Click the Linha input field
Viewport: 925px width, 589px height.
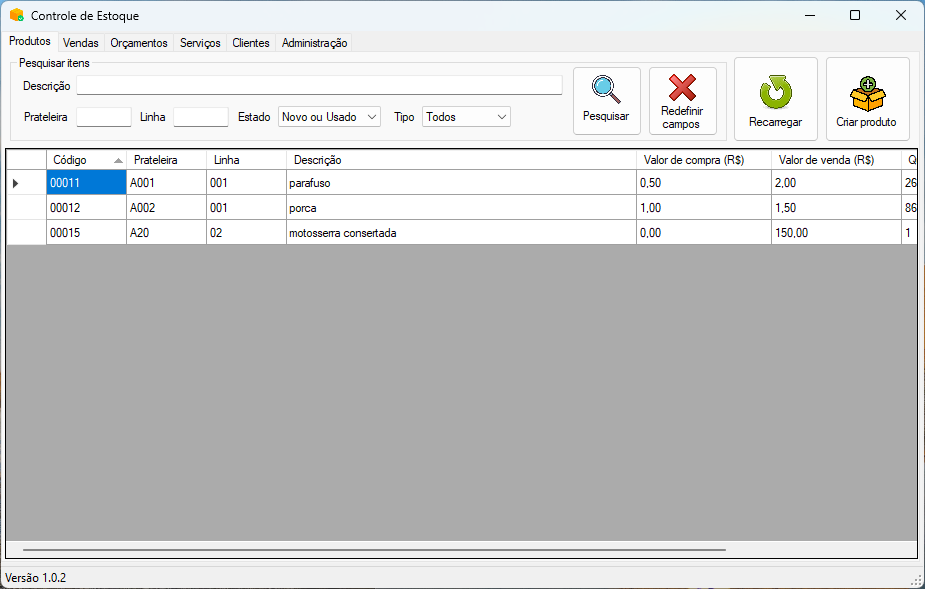tap(201, 117)
